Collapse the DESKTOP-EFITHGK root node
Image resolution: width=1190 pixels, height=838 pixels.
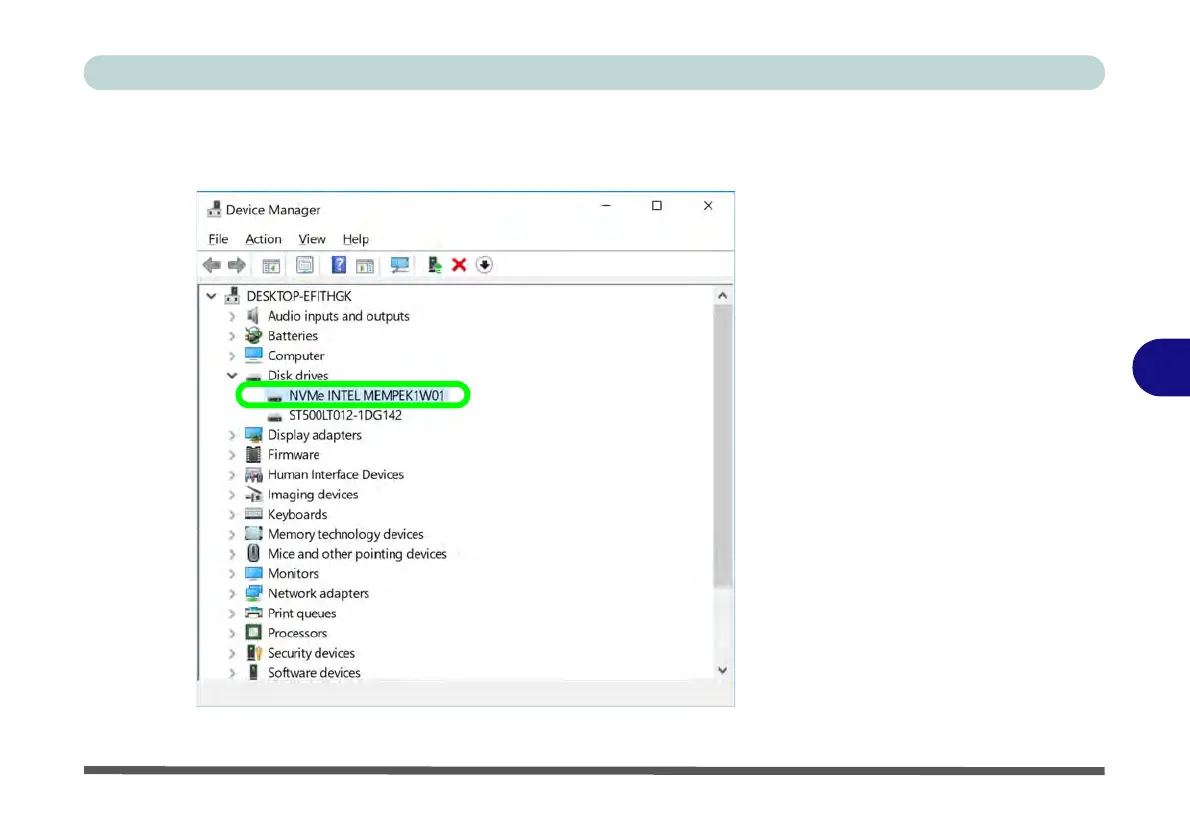211,296
